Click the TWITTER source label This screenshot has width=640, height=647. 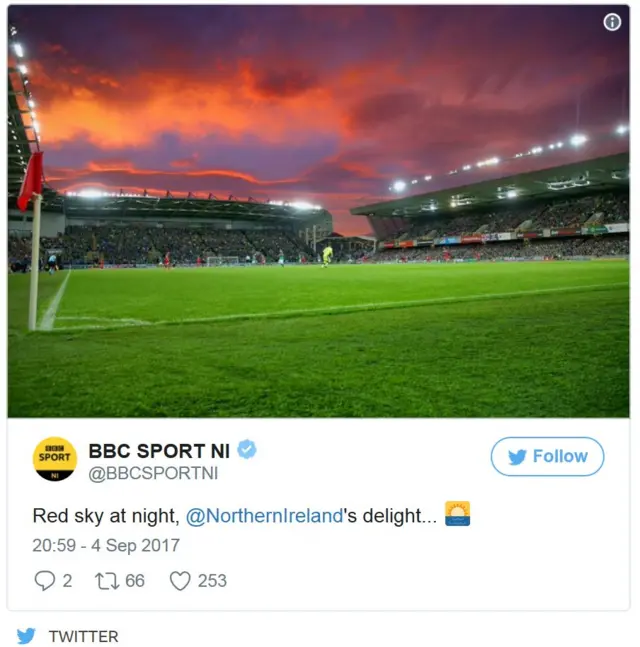click(83, 636)
